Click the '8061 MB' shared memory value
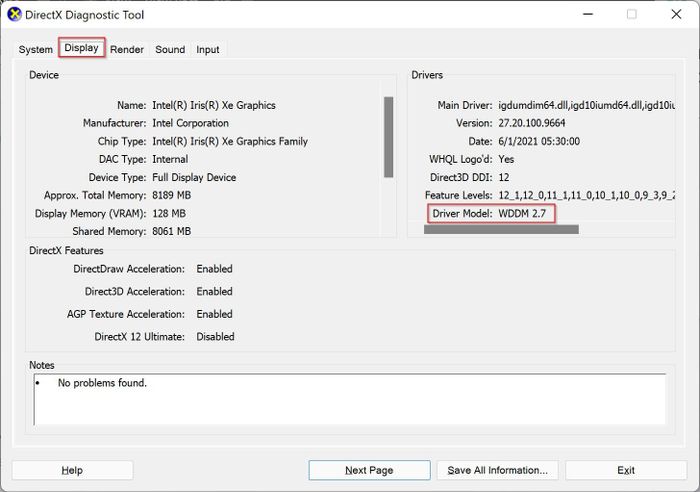700x492 pixels. [171, 231]
